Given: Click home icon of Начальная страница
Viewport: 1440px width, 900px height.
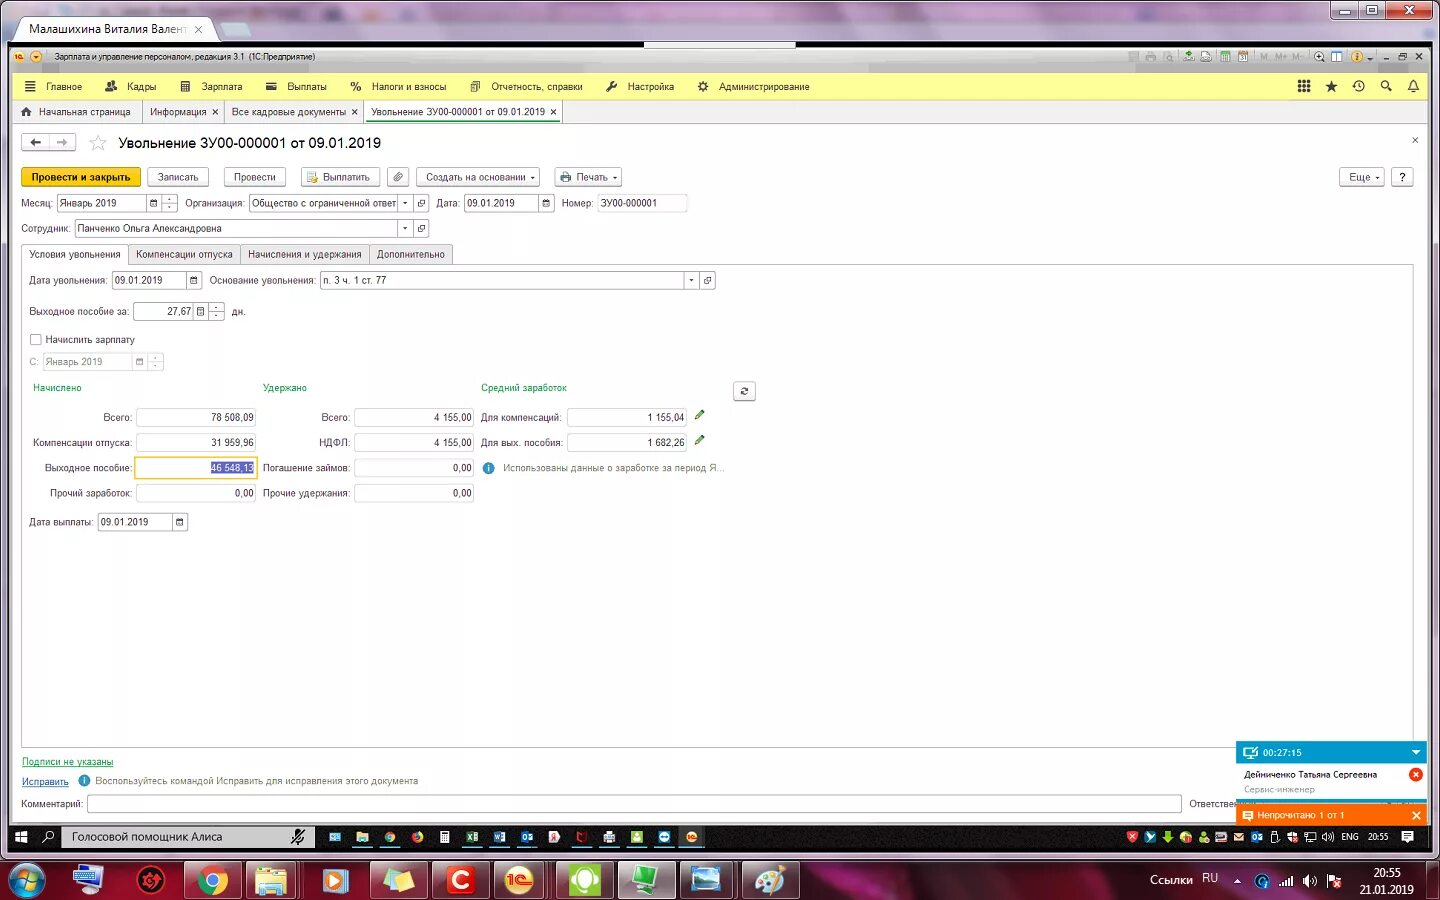Looking at the screenshot, I should click(x=26, y=112).
